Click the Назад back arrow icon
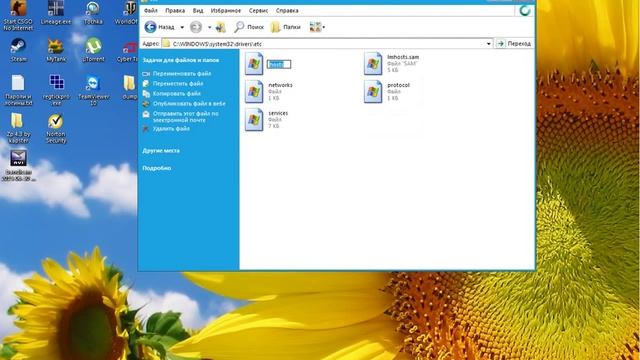Screen dimensions: 640x360 coord(150,27)
